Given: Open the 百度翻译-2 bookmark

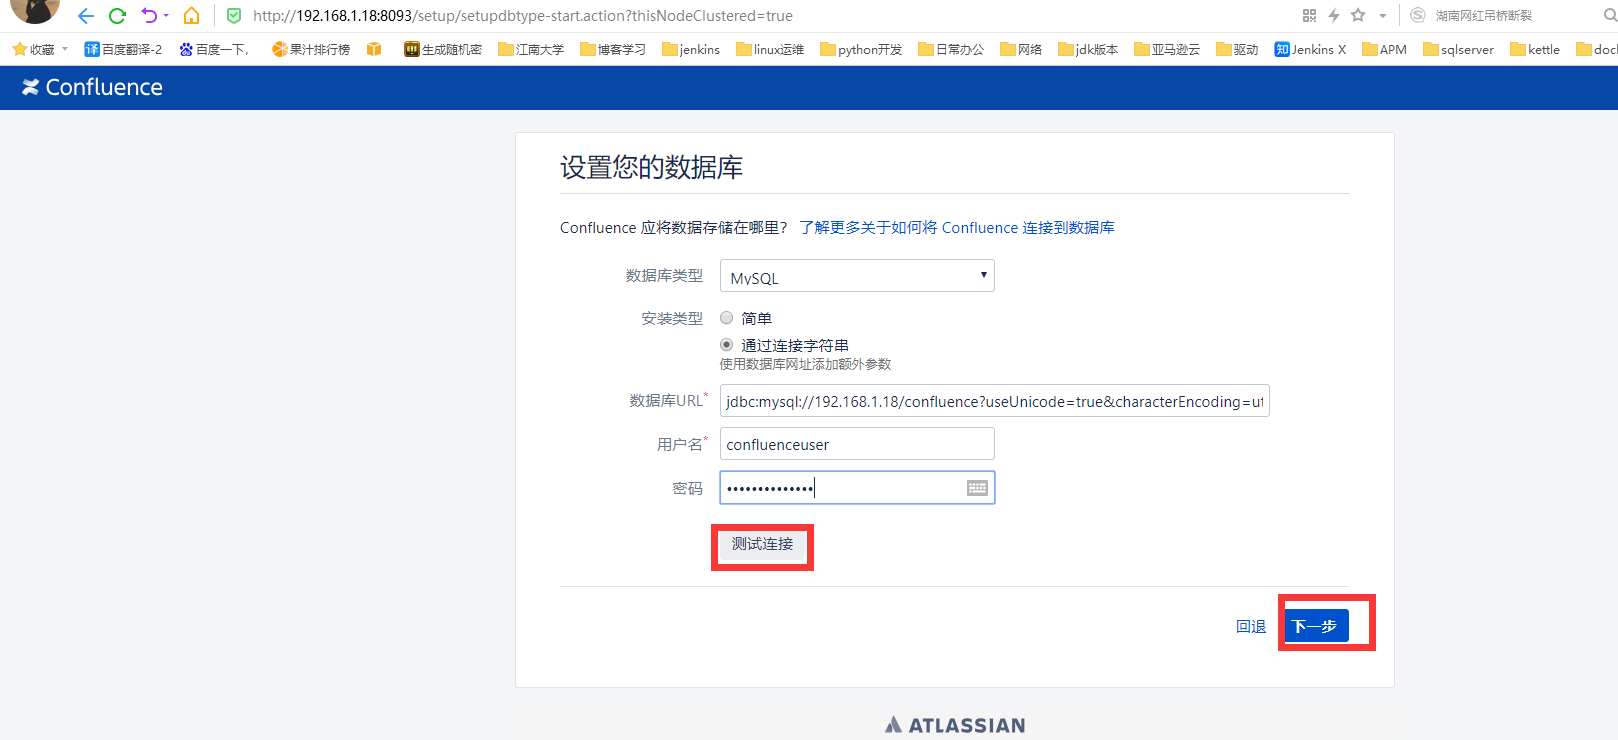Looking at the screenshot, I should (x=123, y=49).
